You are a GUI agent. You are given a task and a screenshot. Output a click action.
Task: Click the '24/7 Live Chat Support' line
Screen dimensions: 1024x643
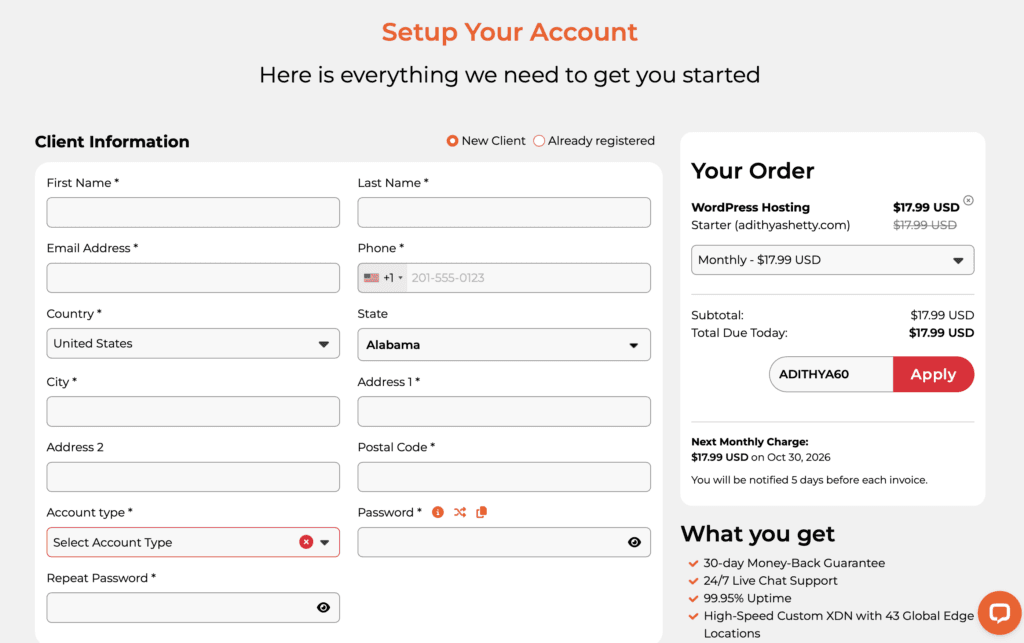tap(770, 580)
